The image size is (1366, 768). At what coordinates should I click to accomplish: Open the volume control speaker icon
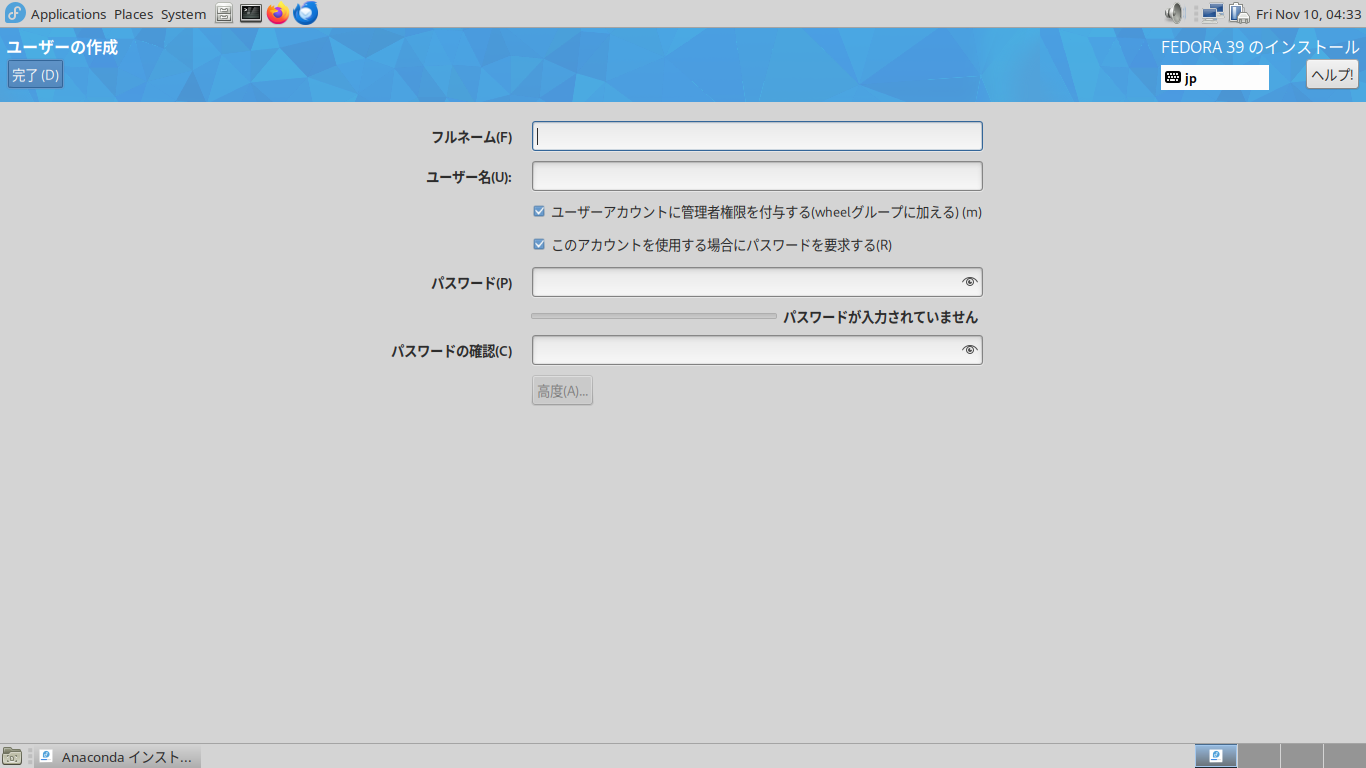tap(1174, 14)
